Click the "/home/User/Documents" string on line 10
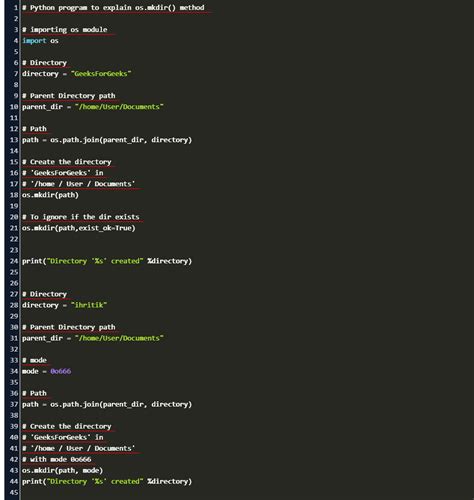 coord(119,107)
